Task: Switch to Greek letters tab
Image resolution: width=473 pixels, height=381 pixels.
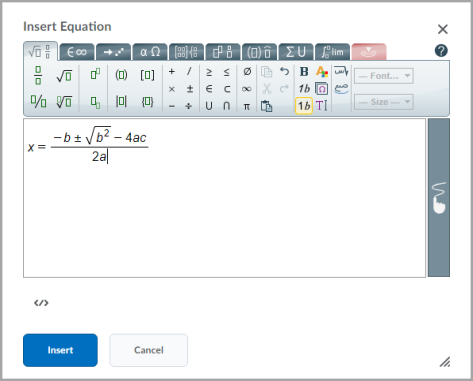Action: (x=150, y=52)
